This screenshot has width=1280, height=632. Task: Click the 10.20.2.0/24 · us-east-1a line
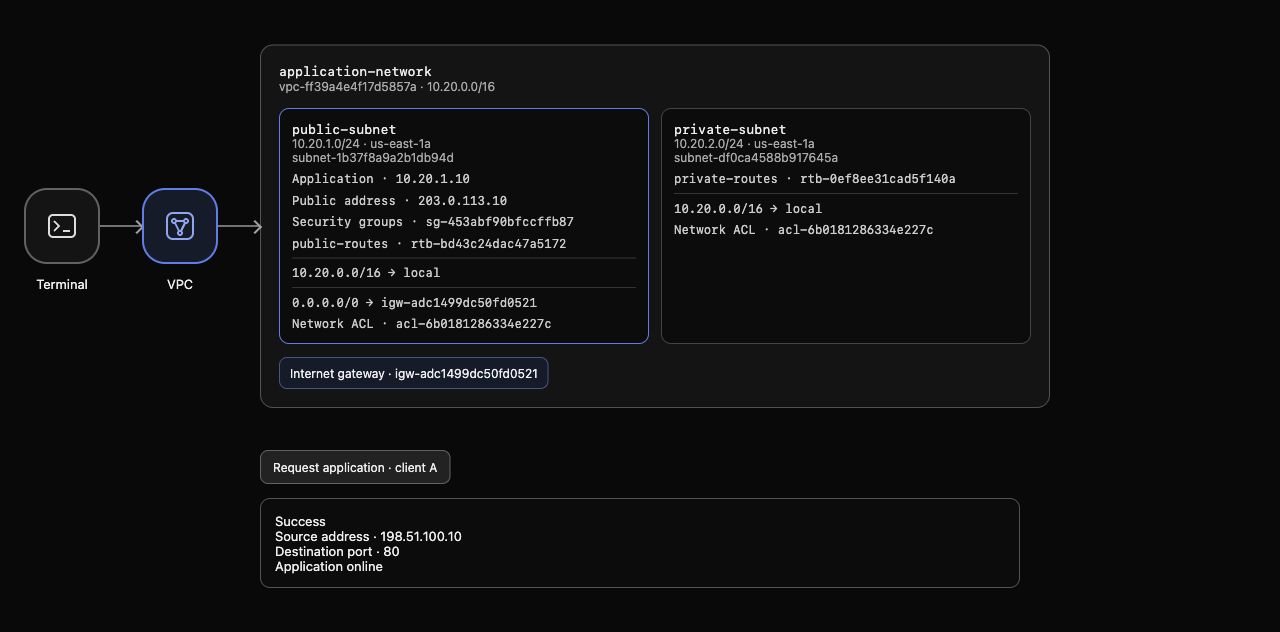pos(745,144)
